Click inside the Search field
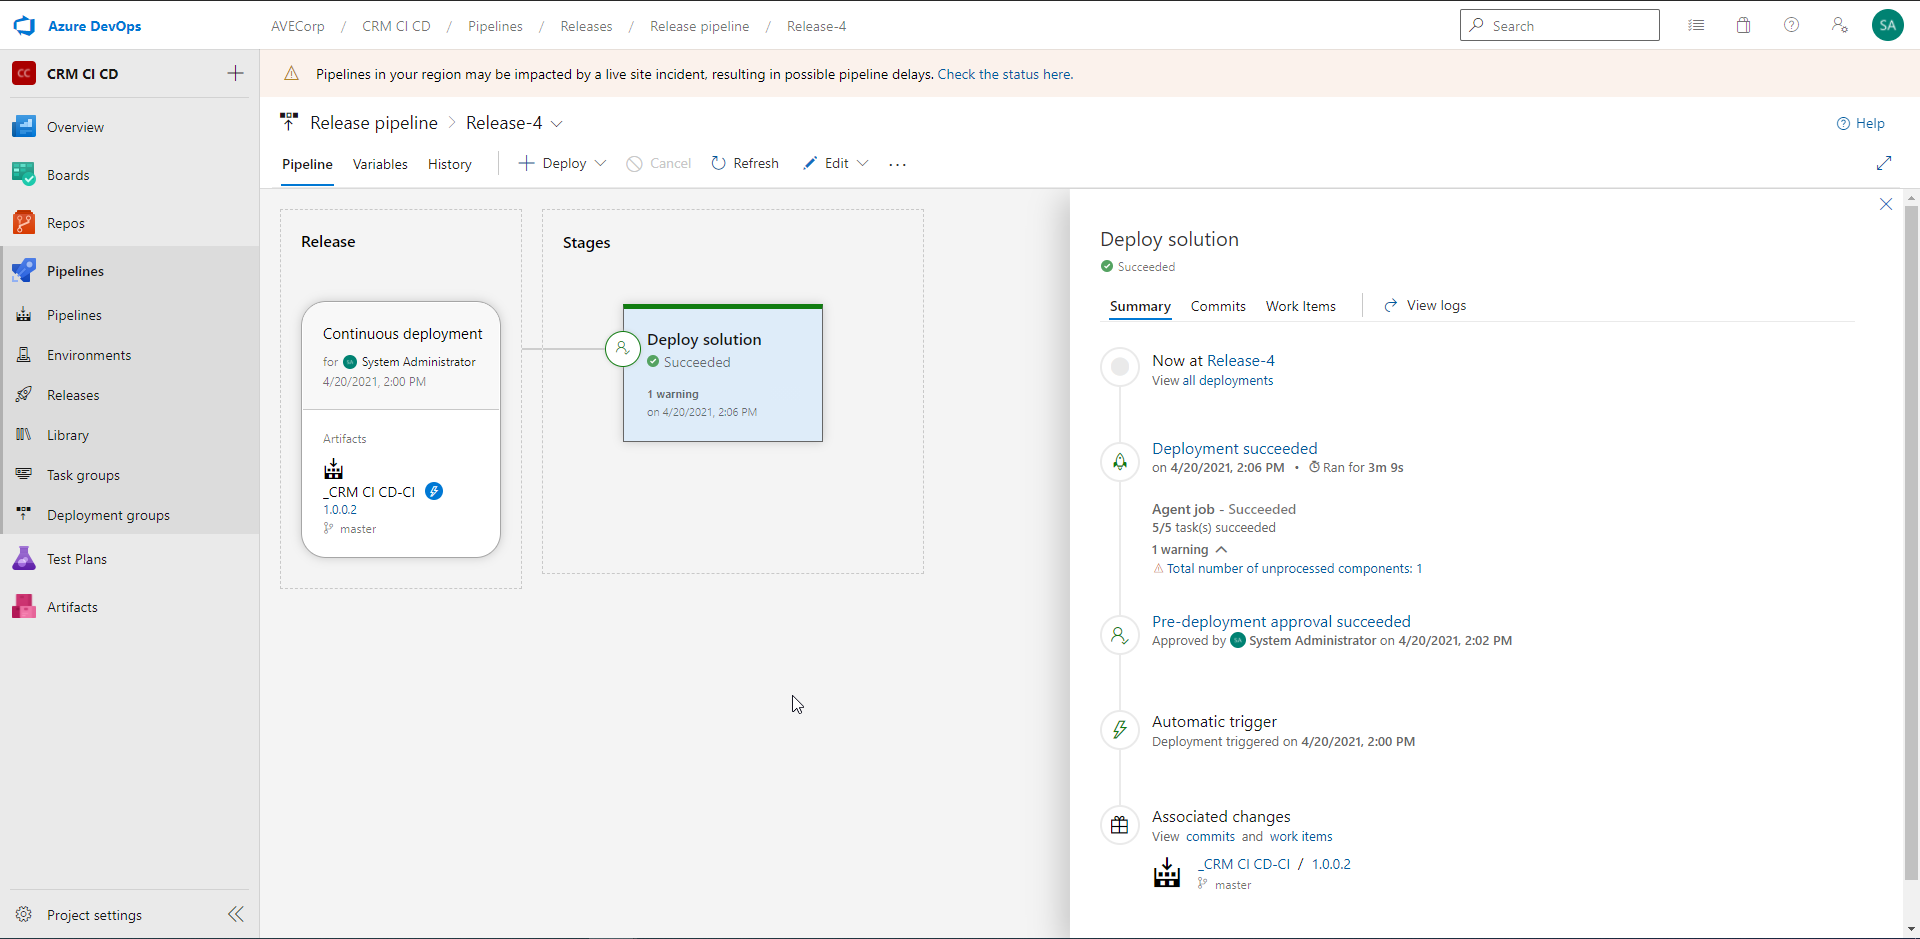1920x939 pixels. pos(1560,25)
